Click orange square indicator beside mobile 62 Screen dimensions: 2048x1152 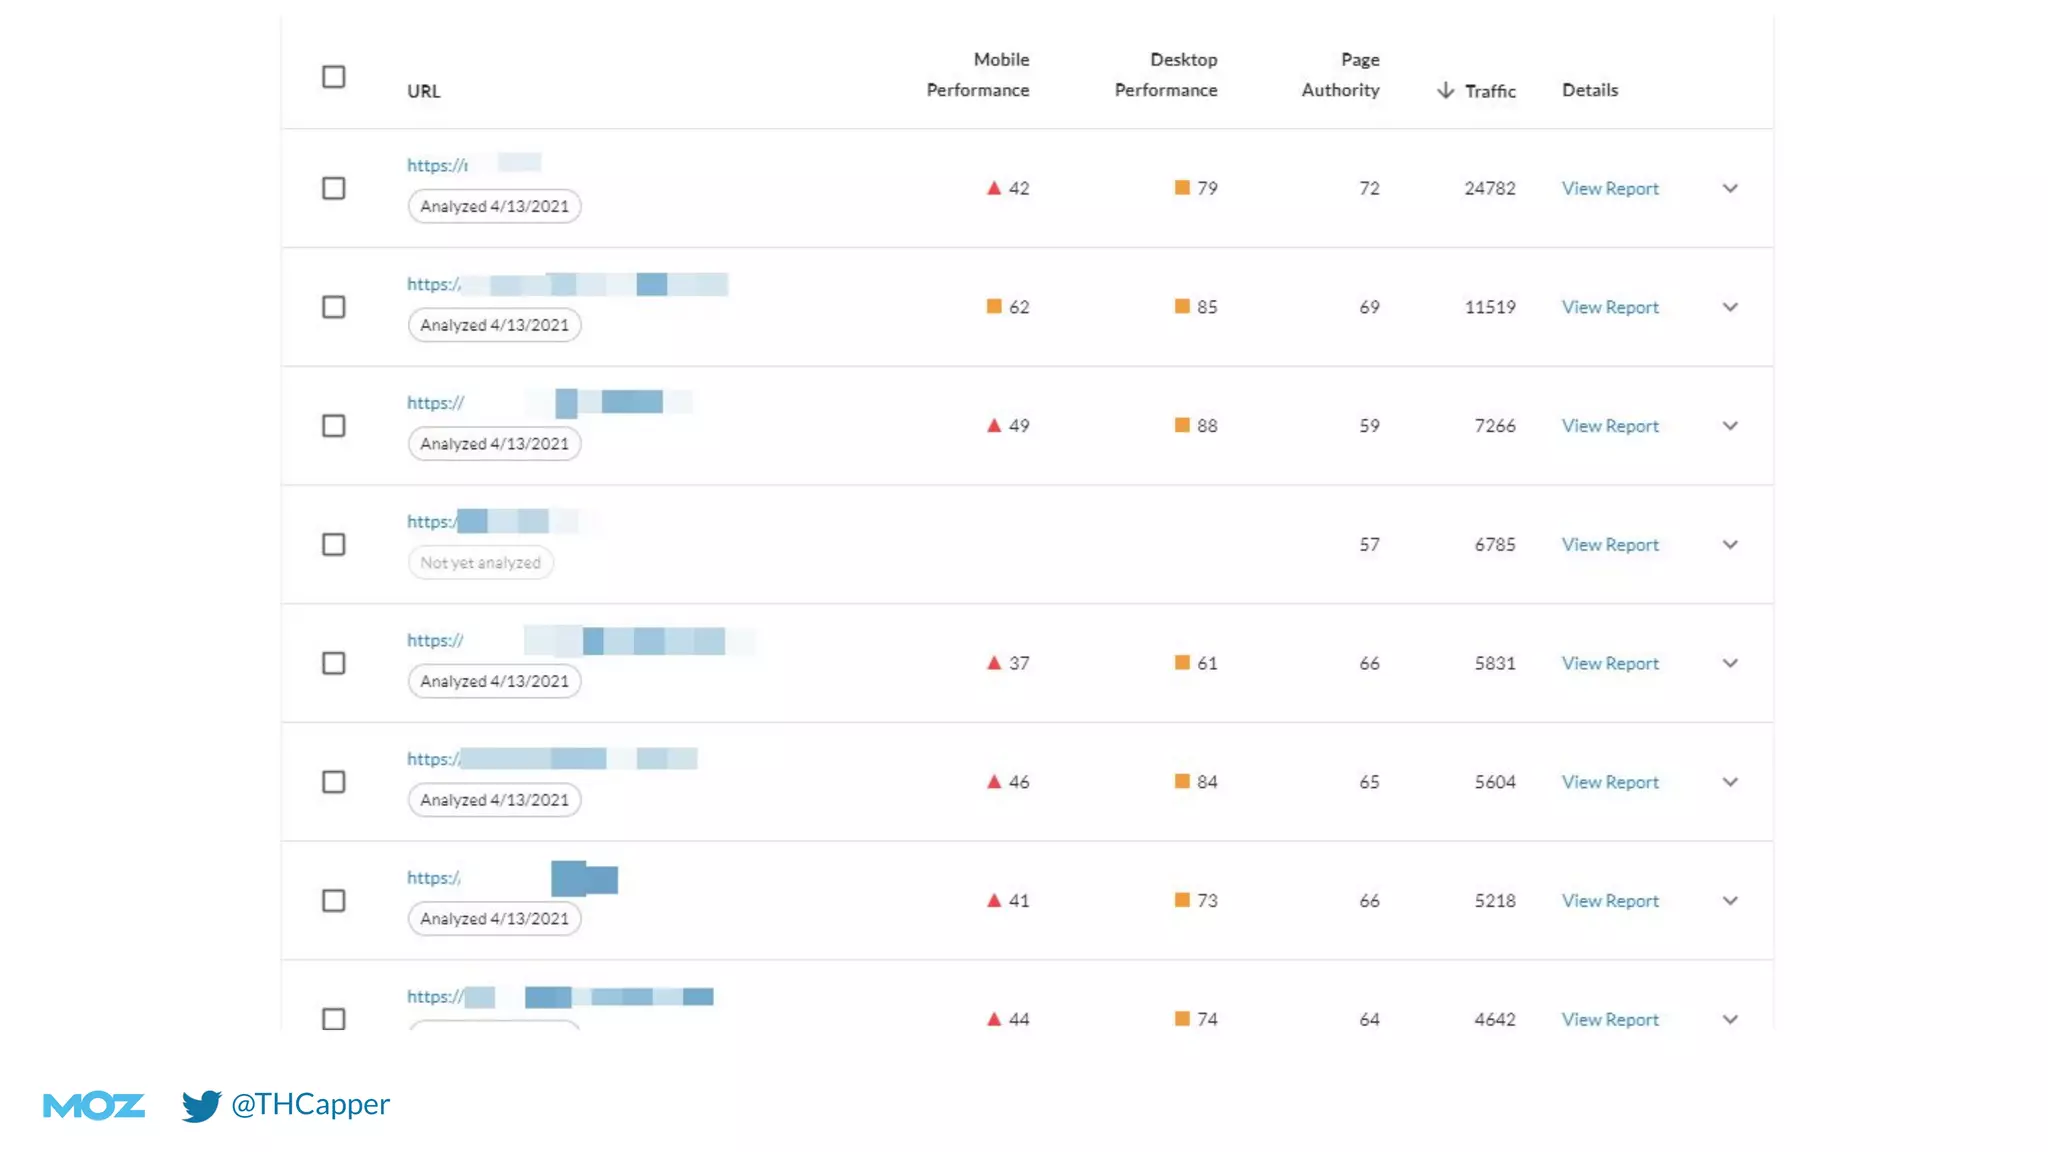click(994, 306)
